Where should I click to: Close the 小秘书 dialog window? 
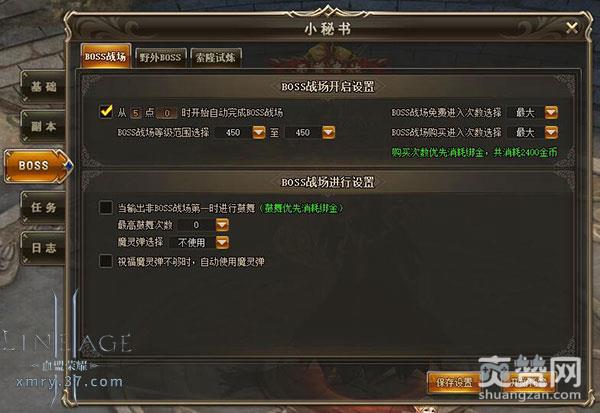click(571, 28)
